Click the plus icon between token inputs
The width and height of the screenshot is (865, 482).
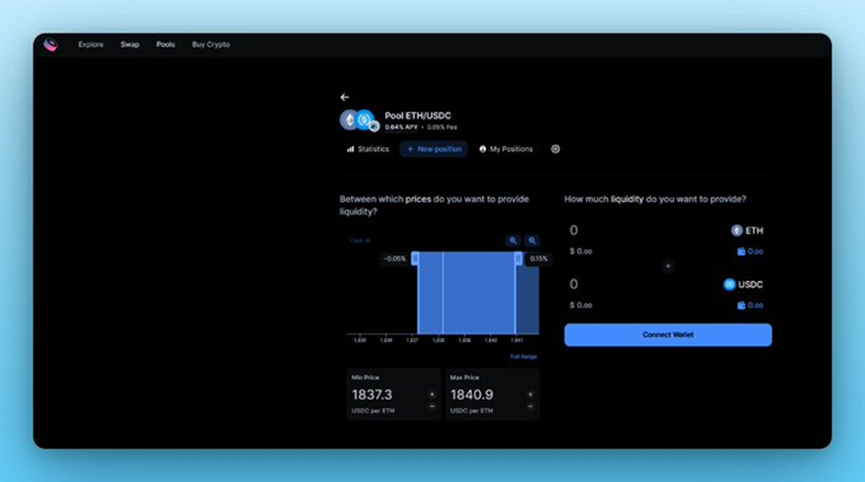point(668,266)
